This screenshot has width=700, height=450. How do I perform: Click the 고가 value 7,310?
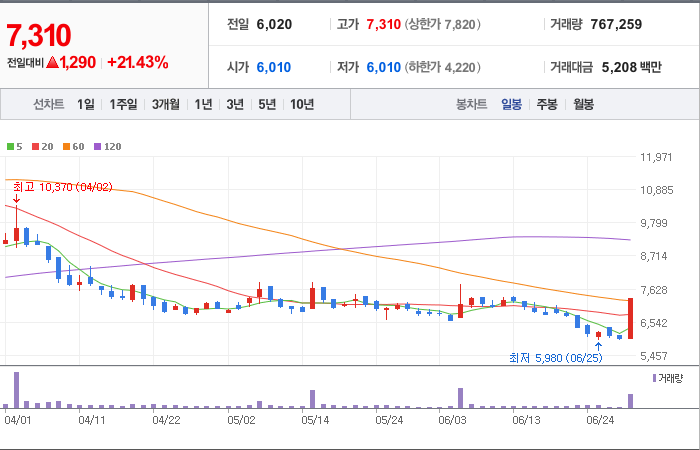pyautogui.click(x=383, y=24)
